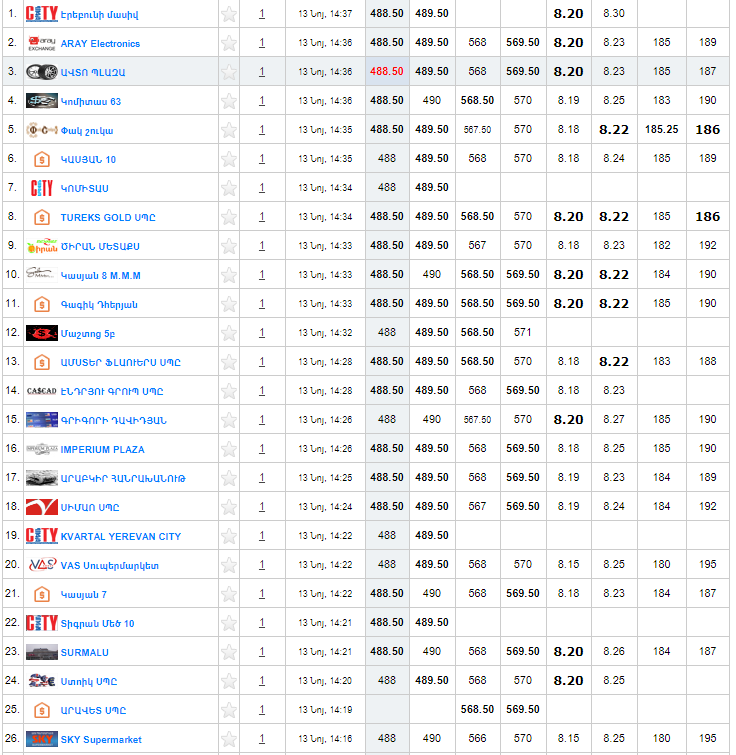
Task: Click the Ստոիկ ՍՊԸ currency logo
Action: pos(41,681)
